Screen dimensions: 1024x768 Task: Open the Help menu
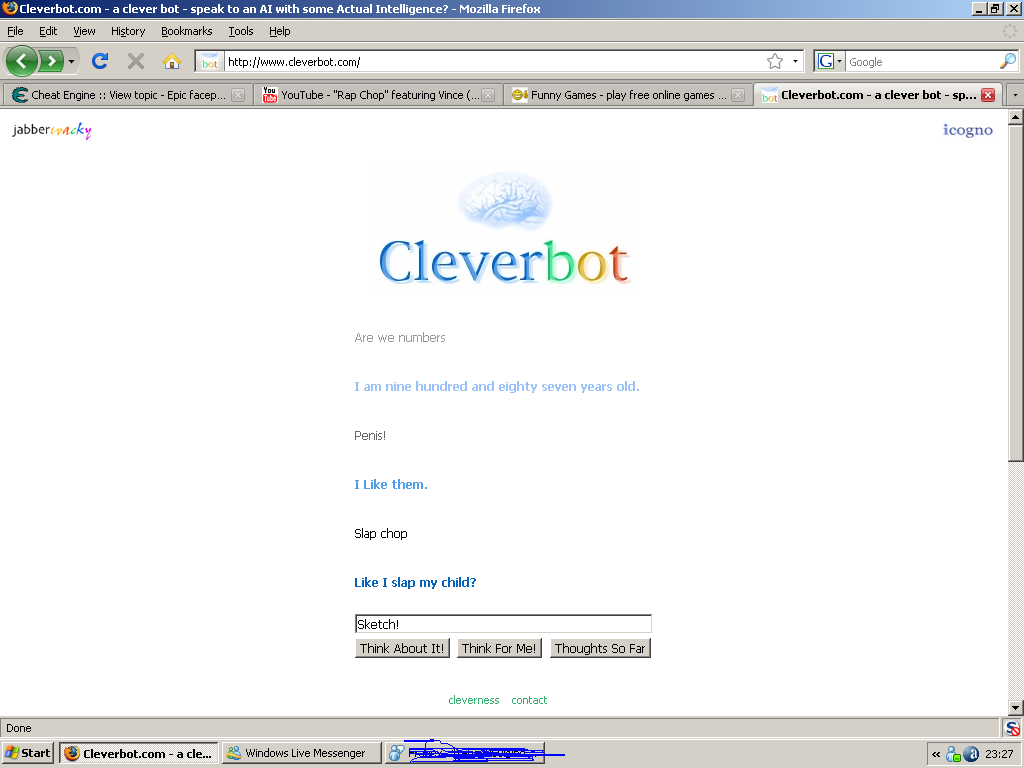280,31
